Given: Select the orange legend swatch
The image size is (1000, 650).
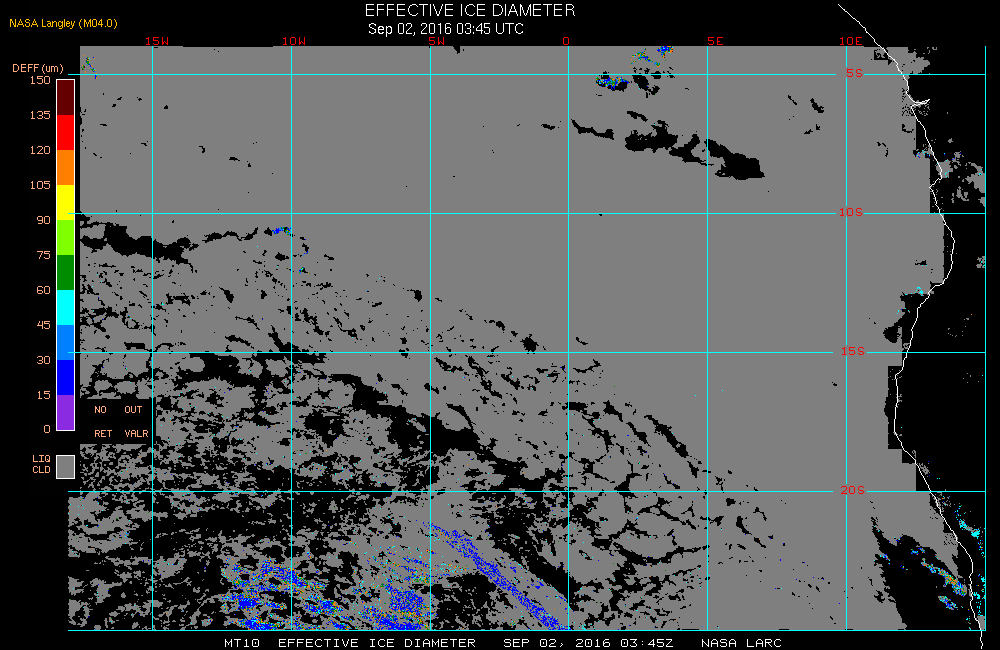Looking at the screenshot, I should click(66, 168).
